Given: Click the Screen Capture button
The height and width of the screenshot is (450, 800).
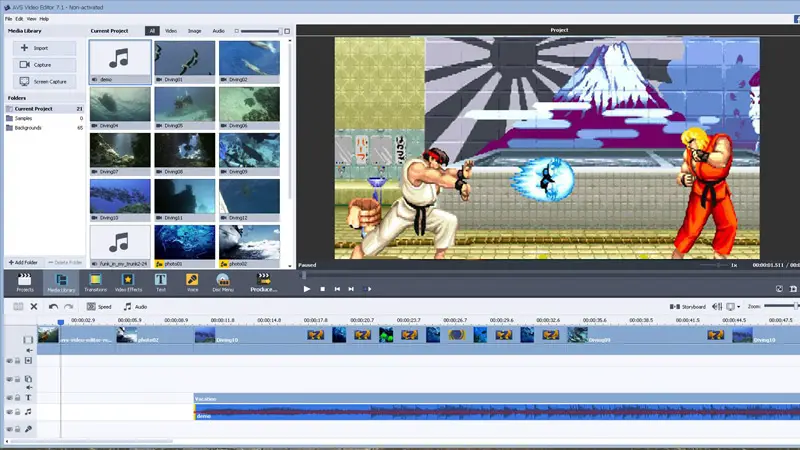Looking at the screenshot, I should (x=44, y=82).
